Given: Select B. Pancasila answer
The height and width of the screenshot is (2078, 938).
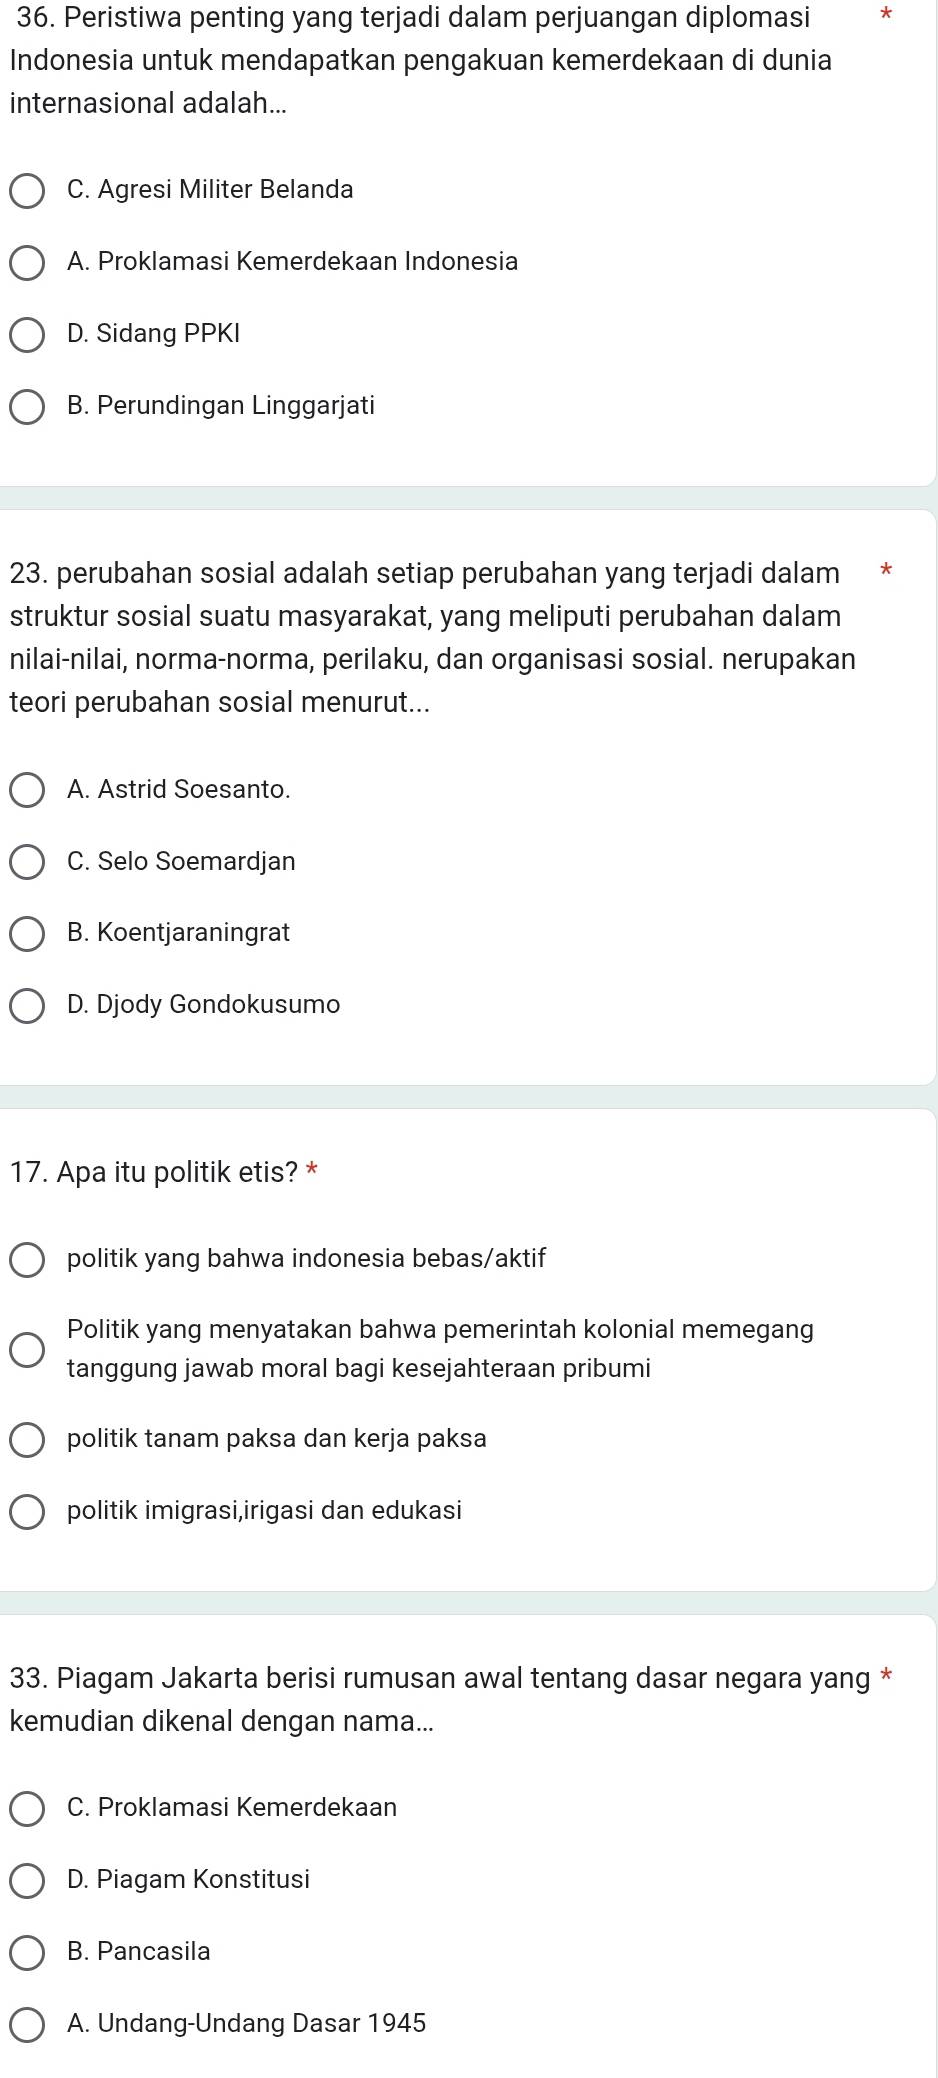Looking at the screenshot, I should 27,1953.
